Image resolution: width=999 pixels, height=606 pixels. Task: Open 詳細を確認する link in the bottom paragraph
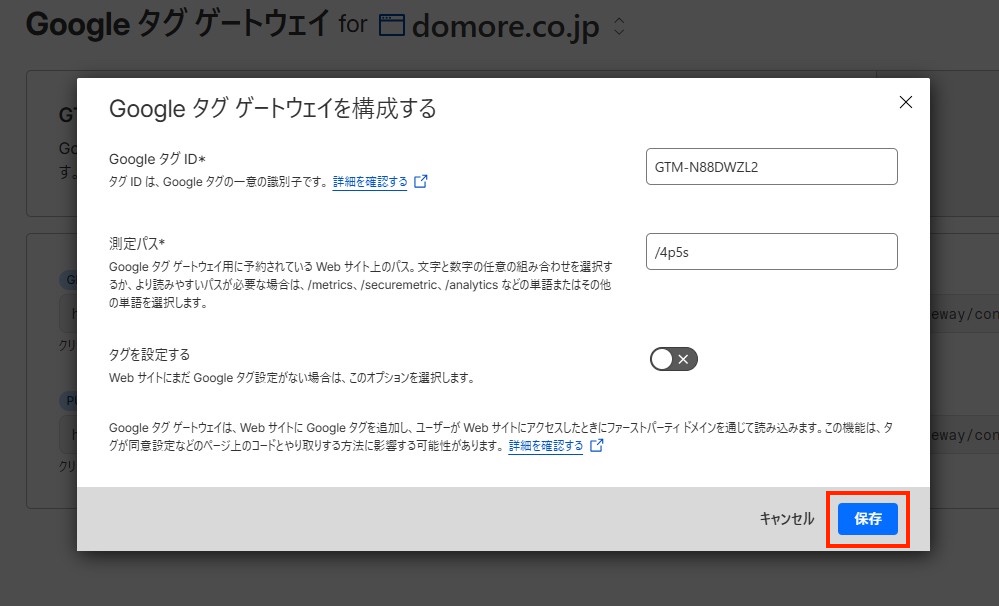(545, 446)
